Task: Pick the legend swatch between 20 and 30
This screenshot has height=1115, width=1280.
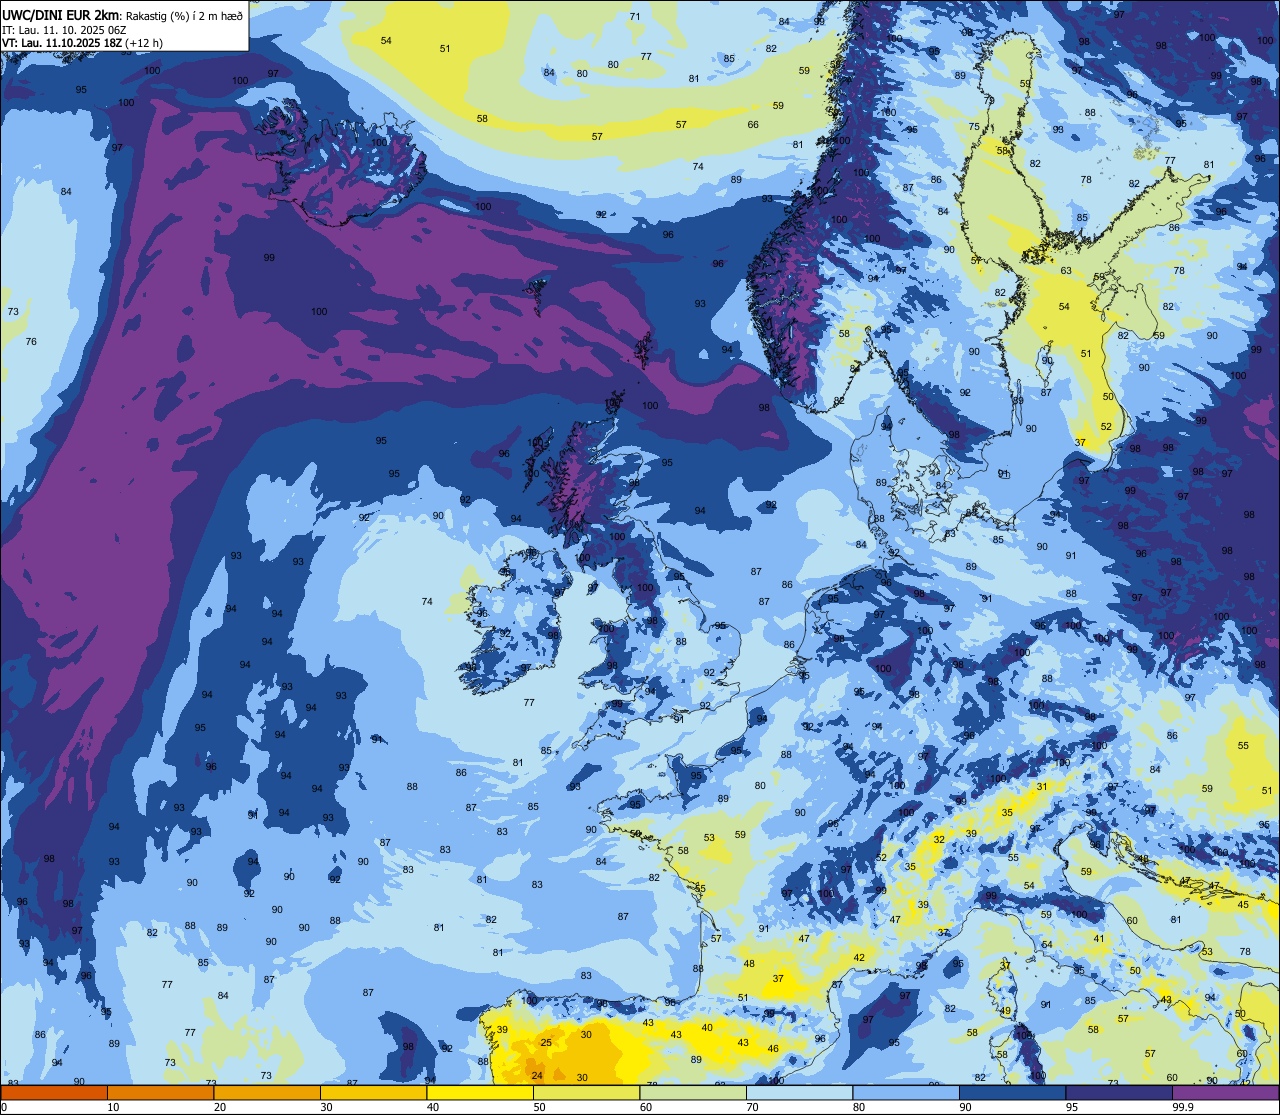Action: pyautogui.click(x=267, y=1092)
